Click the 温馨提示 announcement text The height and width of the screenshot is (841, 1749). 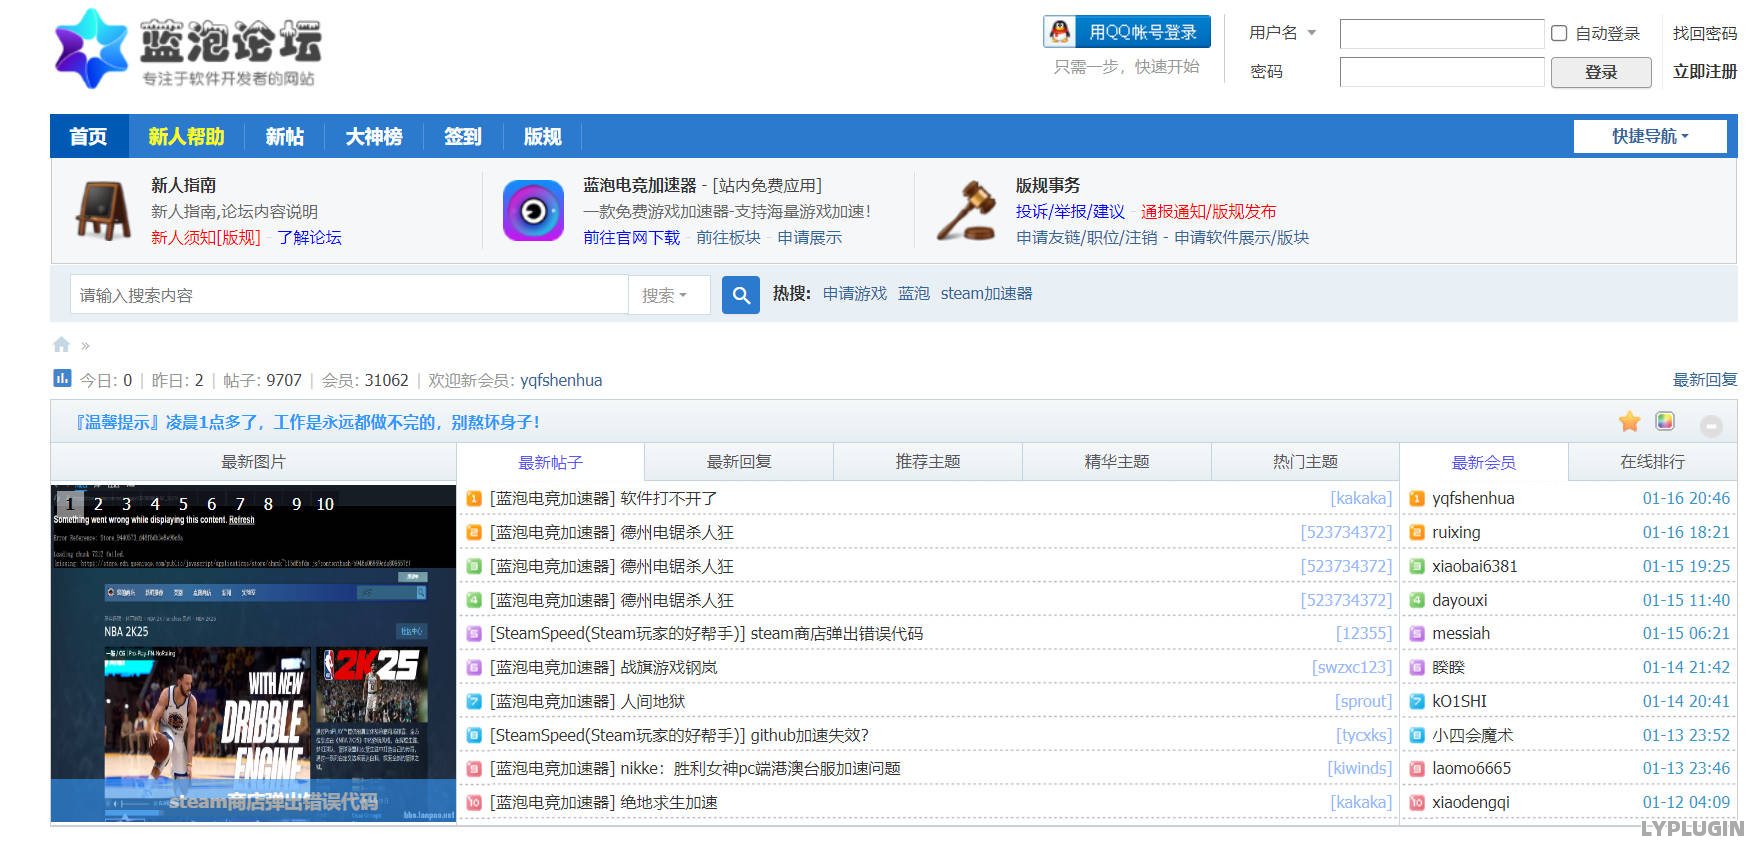point(308,422)
